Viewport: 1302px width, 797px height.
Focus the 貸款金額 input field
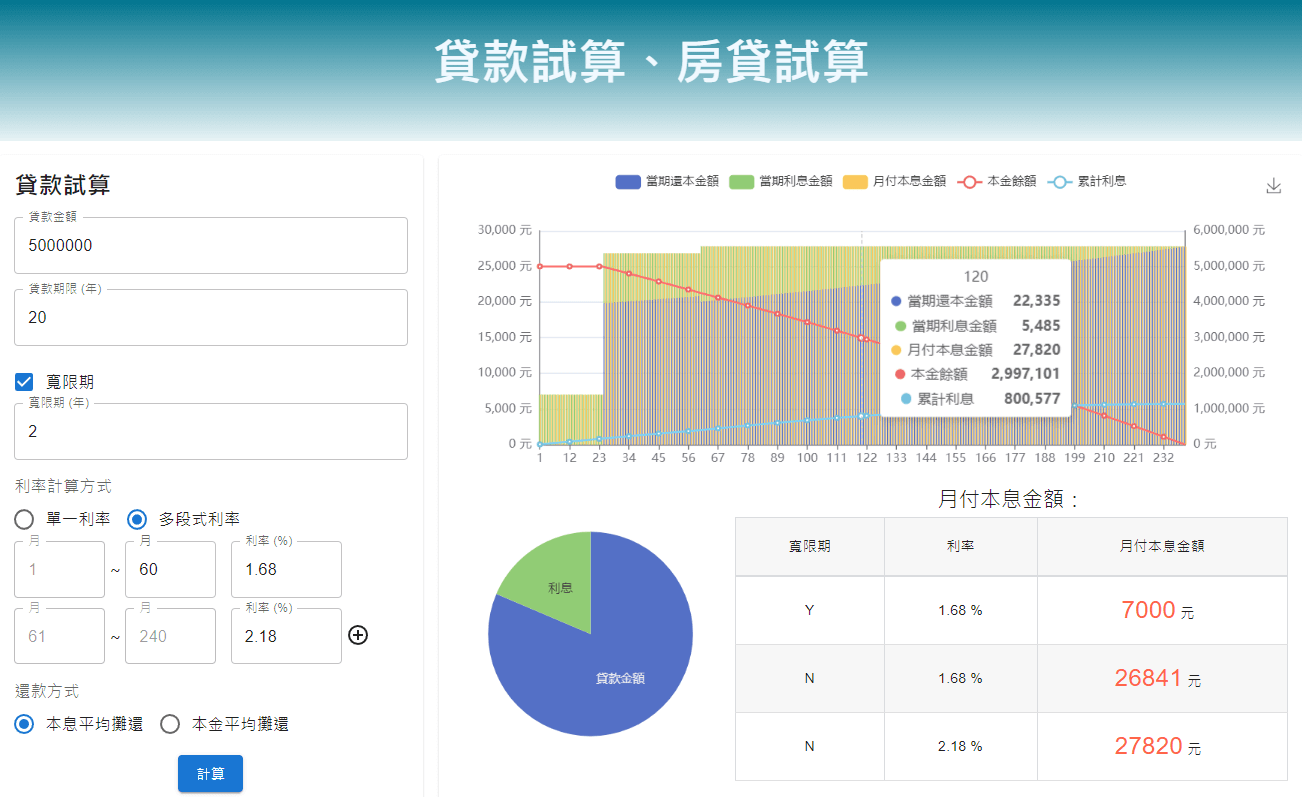click(211, 245)
